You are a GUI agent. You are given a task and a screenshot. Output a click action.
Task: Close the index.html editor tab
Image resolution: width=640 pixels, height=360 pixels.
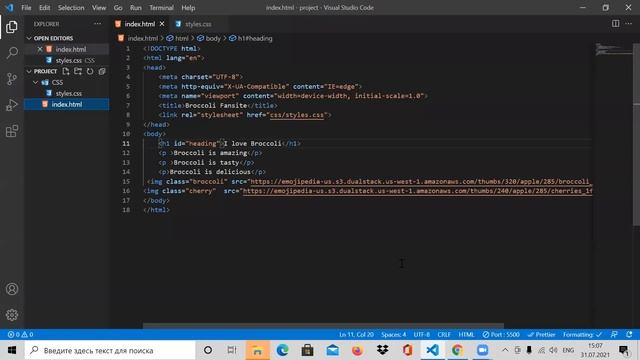tap(162, 24)
